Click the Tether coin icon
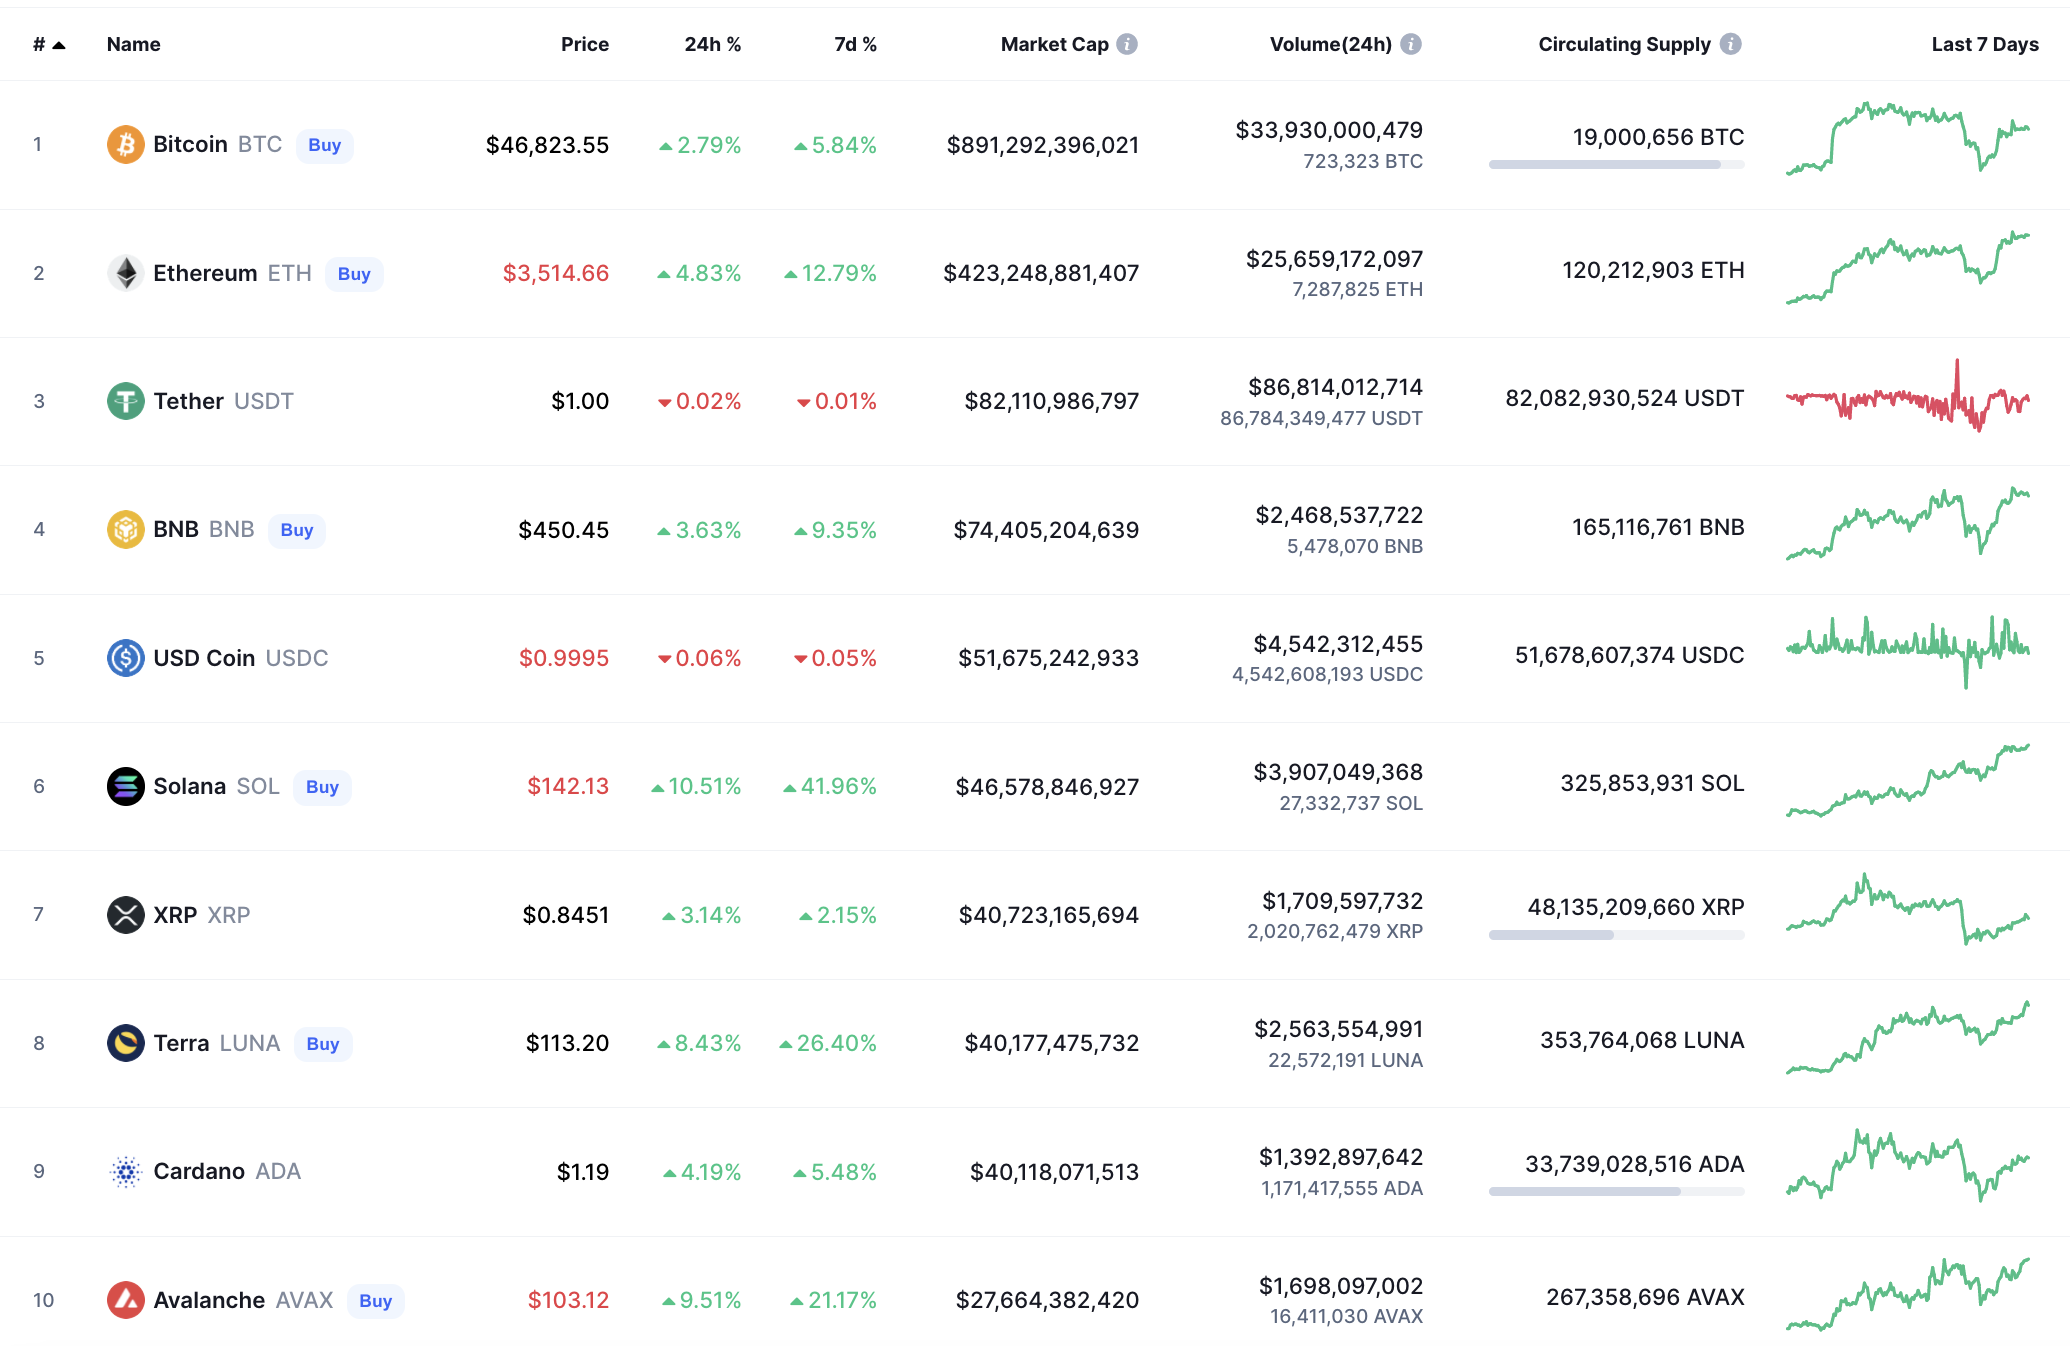The height and width of the screenshot is (1346, 2070). [125, 401]
